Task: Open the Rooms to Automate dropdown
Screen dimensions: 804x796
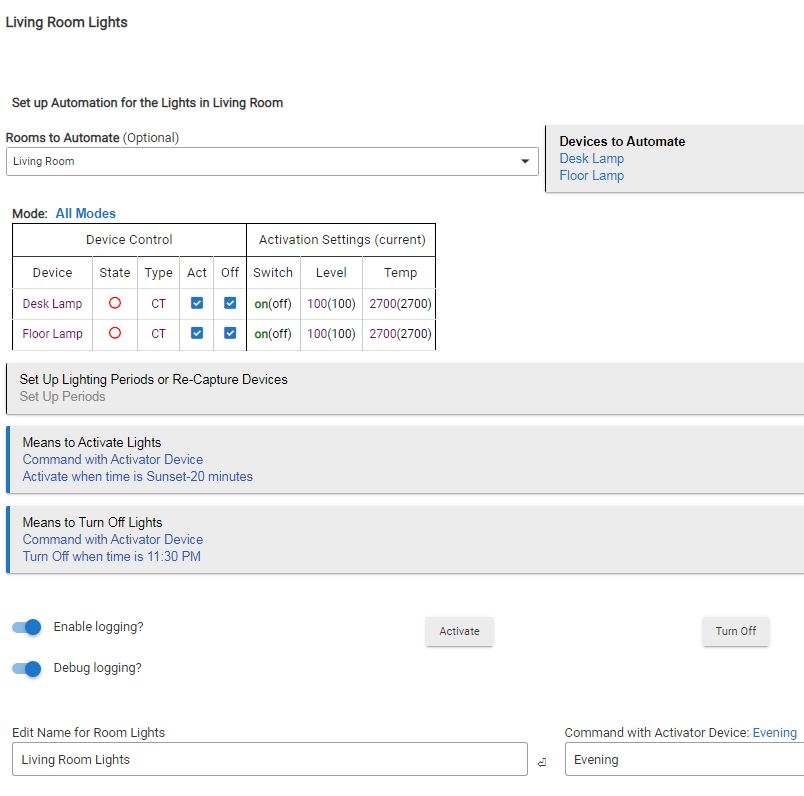Action: 271,161
